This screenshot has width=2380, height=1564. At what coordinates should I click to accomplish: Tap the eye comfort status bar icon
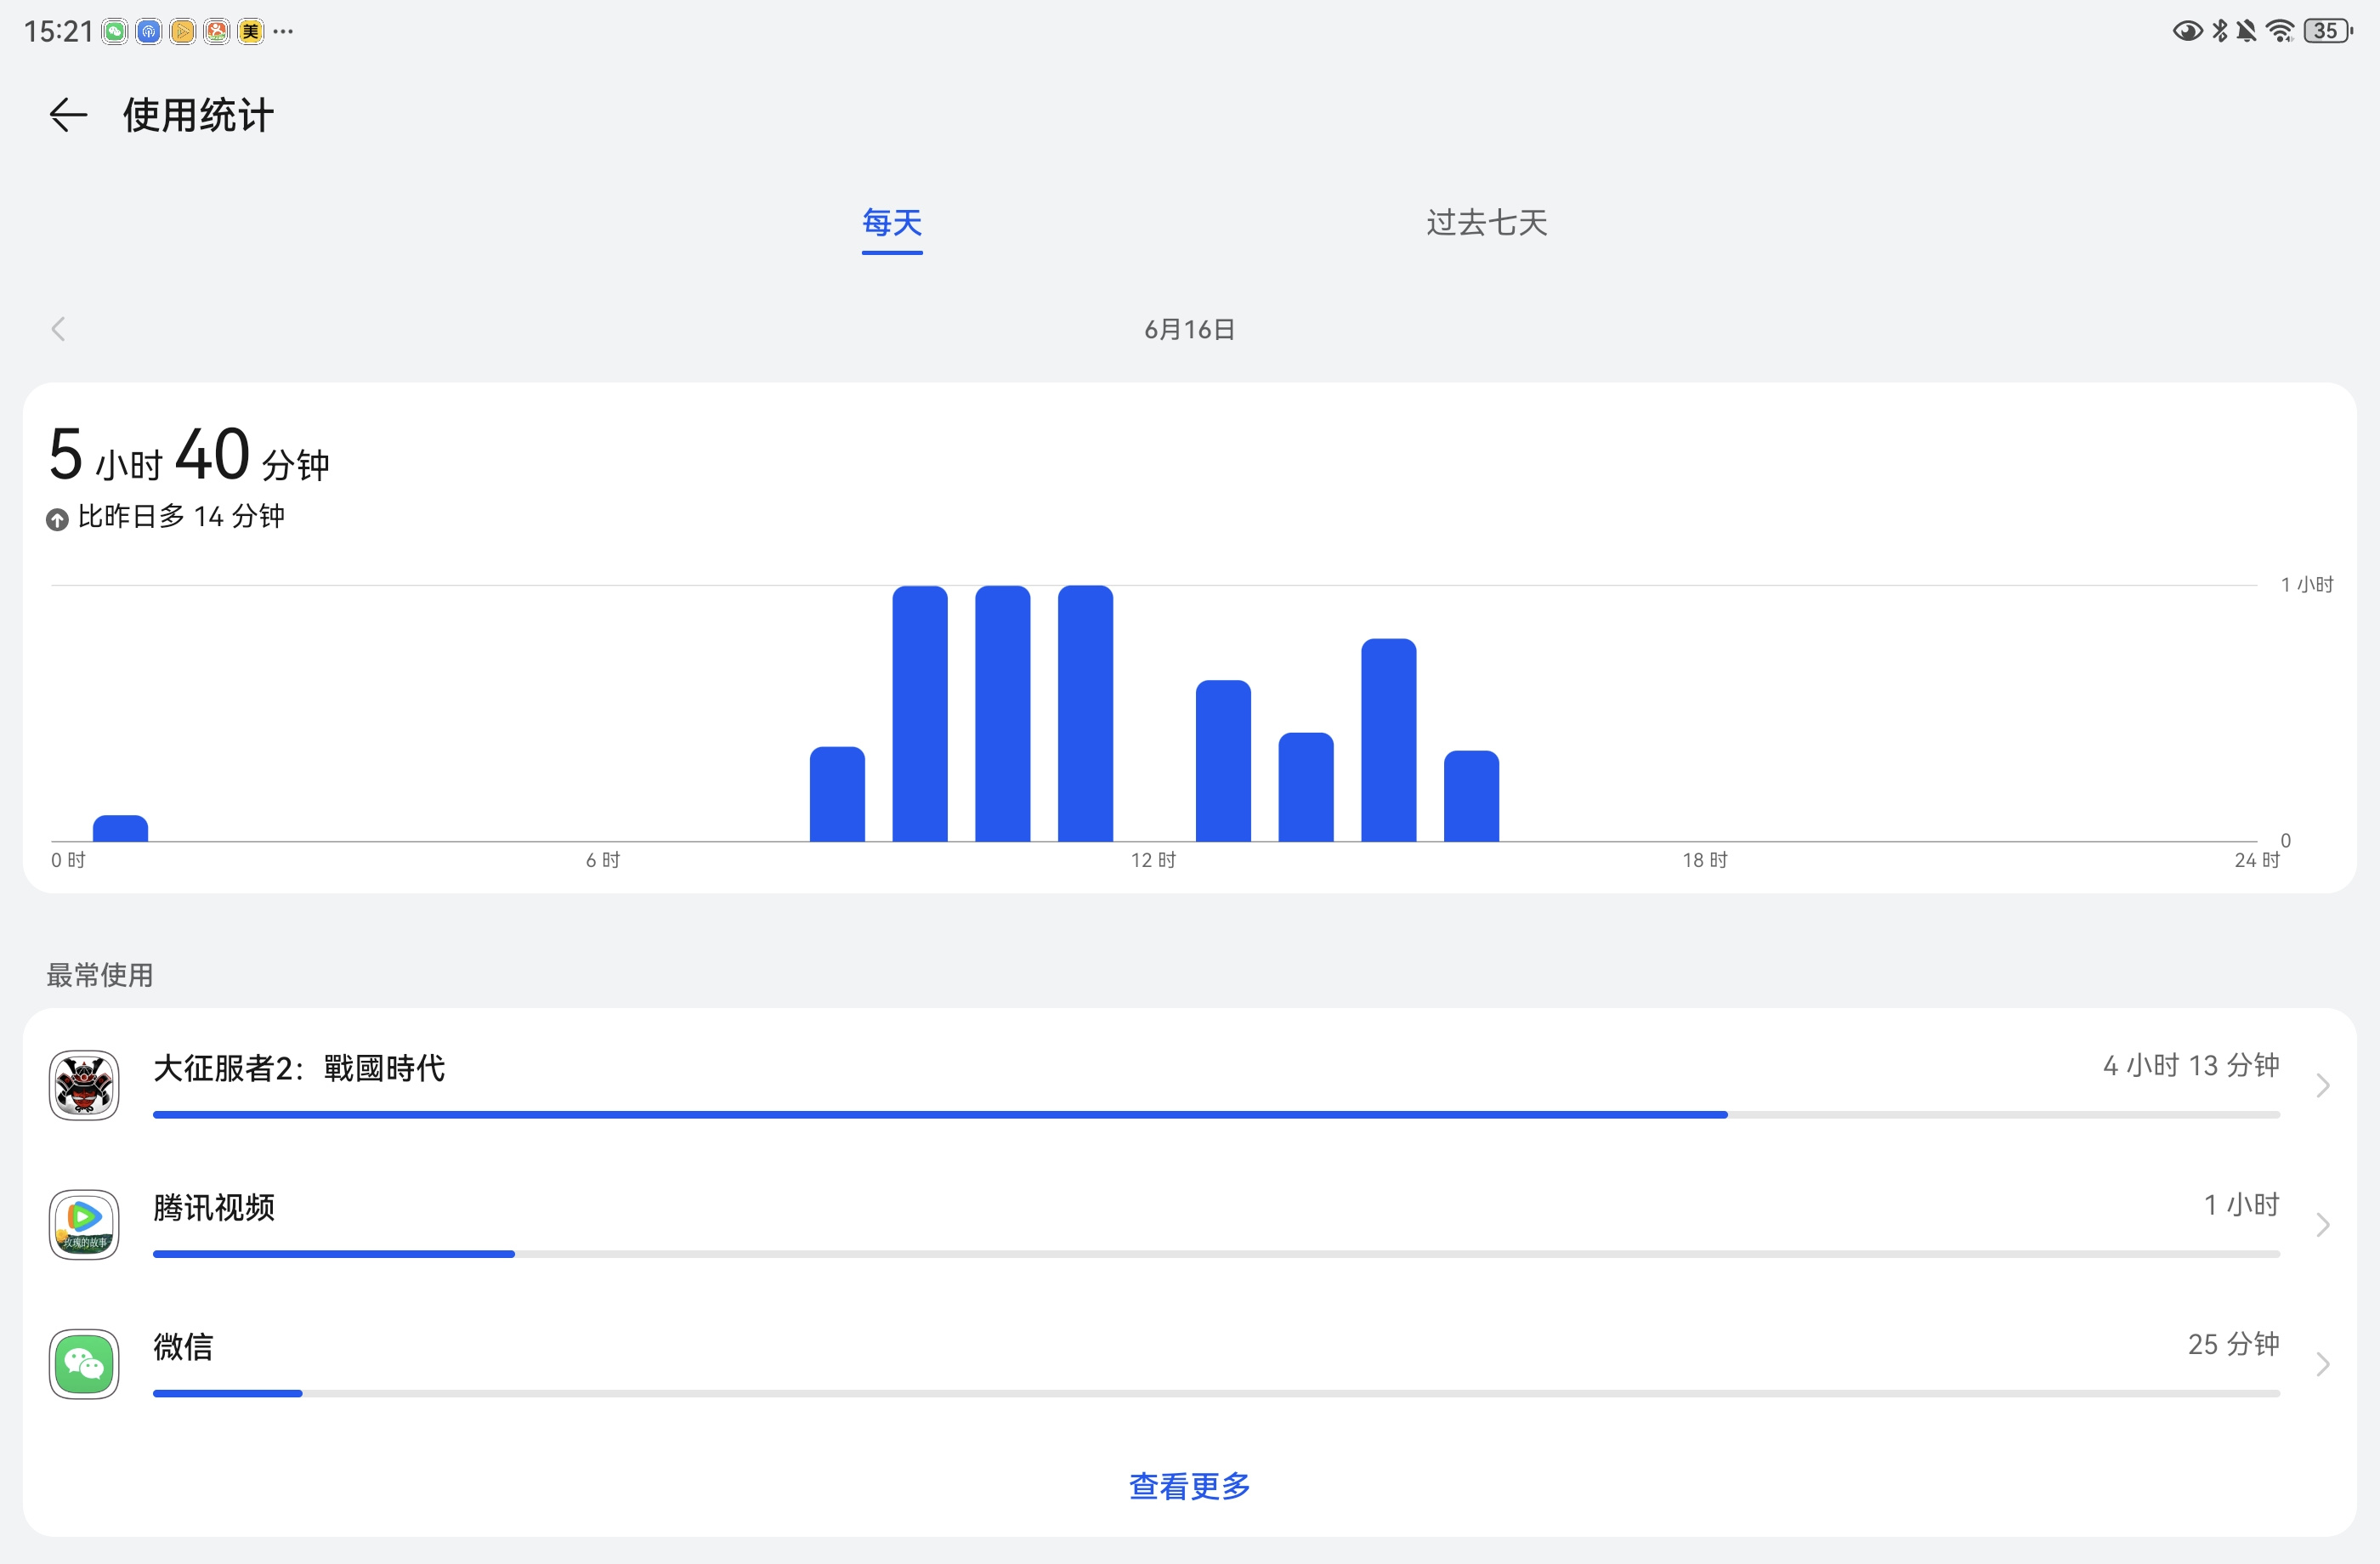tap(2187, 31)
